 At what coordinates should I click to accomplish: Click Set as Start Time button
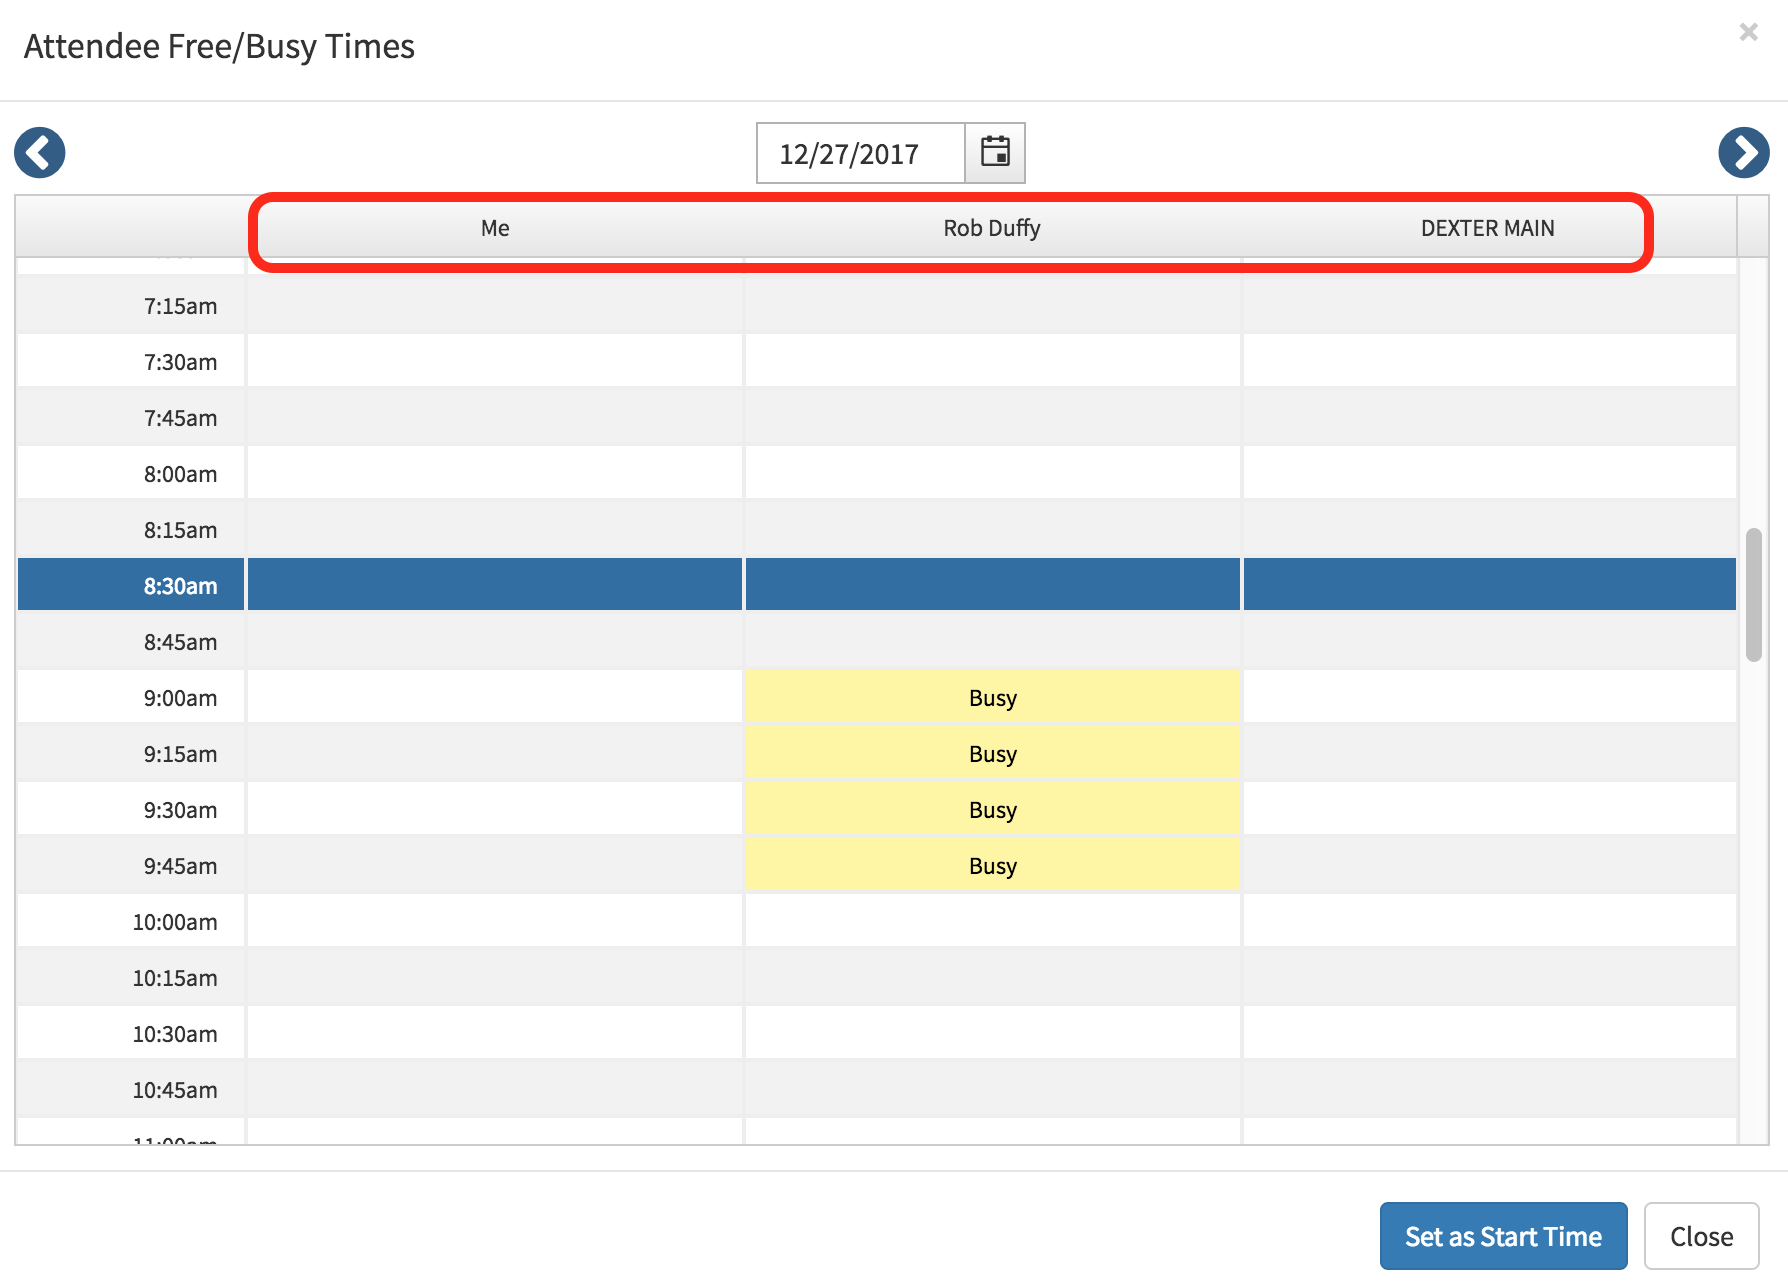tap(1502, 1236)
